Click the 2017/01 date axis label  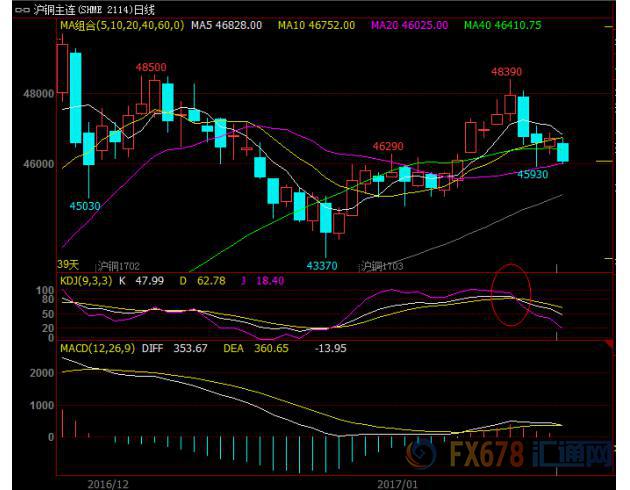point(397,484)
